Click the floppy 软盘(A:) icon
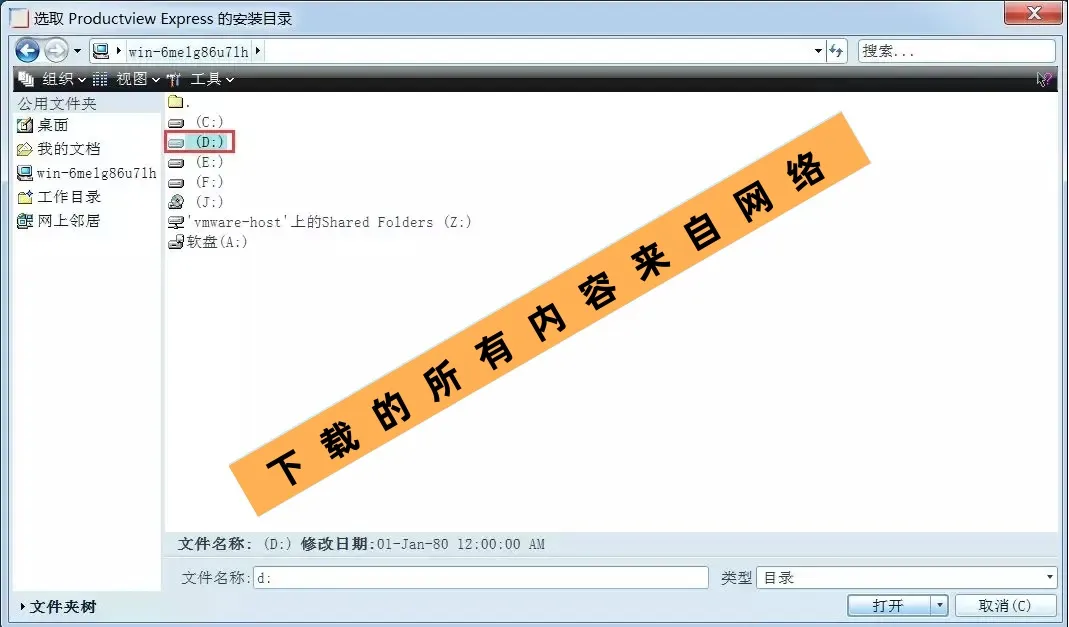This screenshot has width=1069, height=627. pos(176,242)
